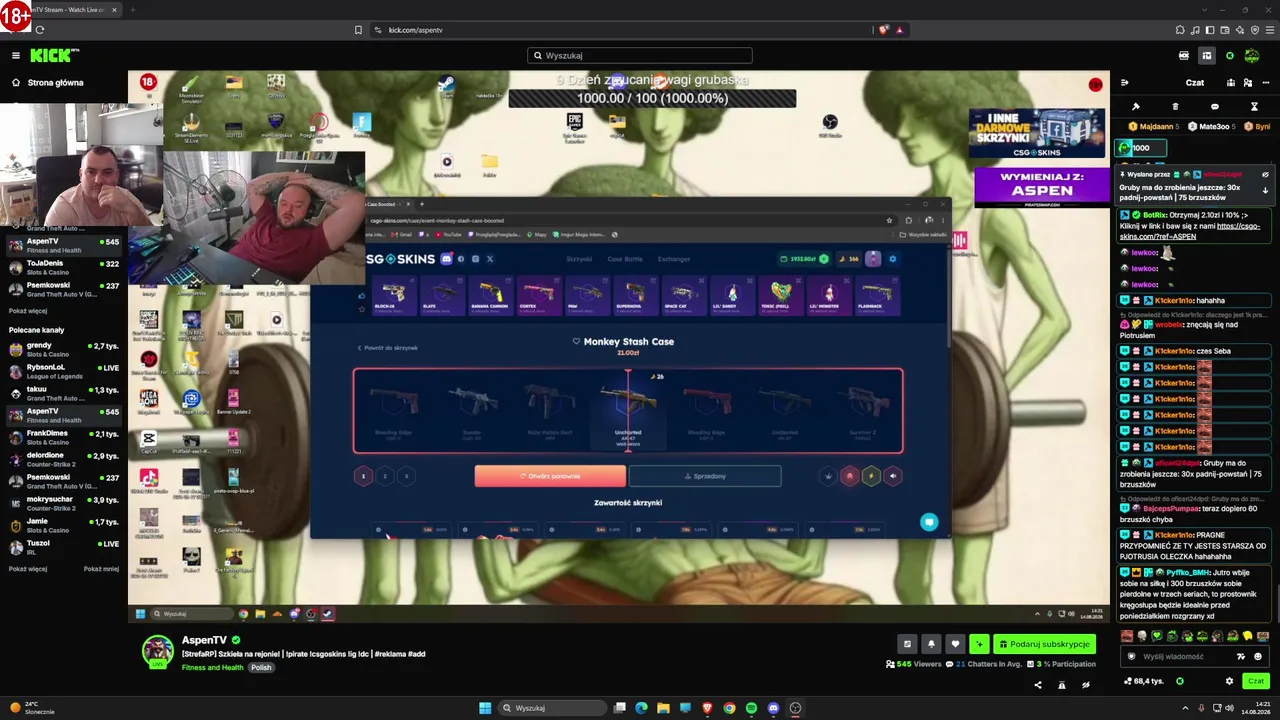Open File Explorer from the taskbar

point(663,708)
